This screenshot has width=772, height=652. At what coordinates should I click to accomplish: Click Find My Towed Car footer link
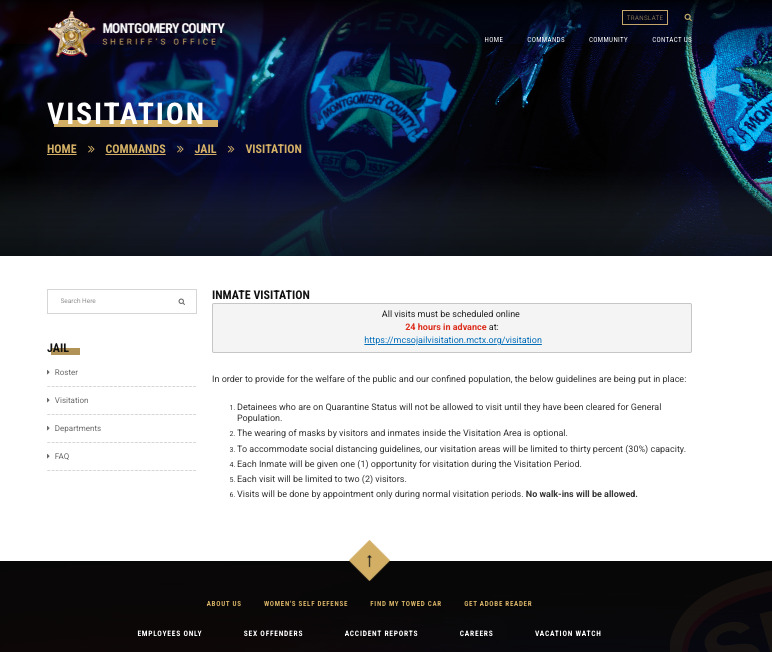point(405,604)
